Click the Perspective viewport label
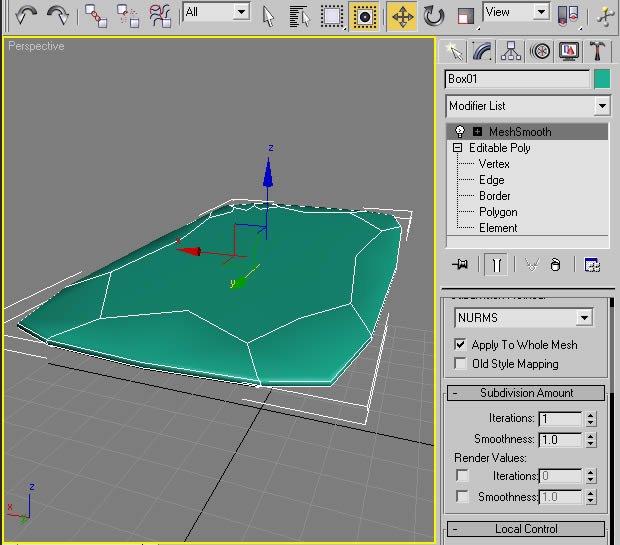Image resolution: width=620 pixels, height=545 pixels. (36, 46)
